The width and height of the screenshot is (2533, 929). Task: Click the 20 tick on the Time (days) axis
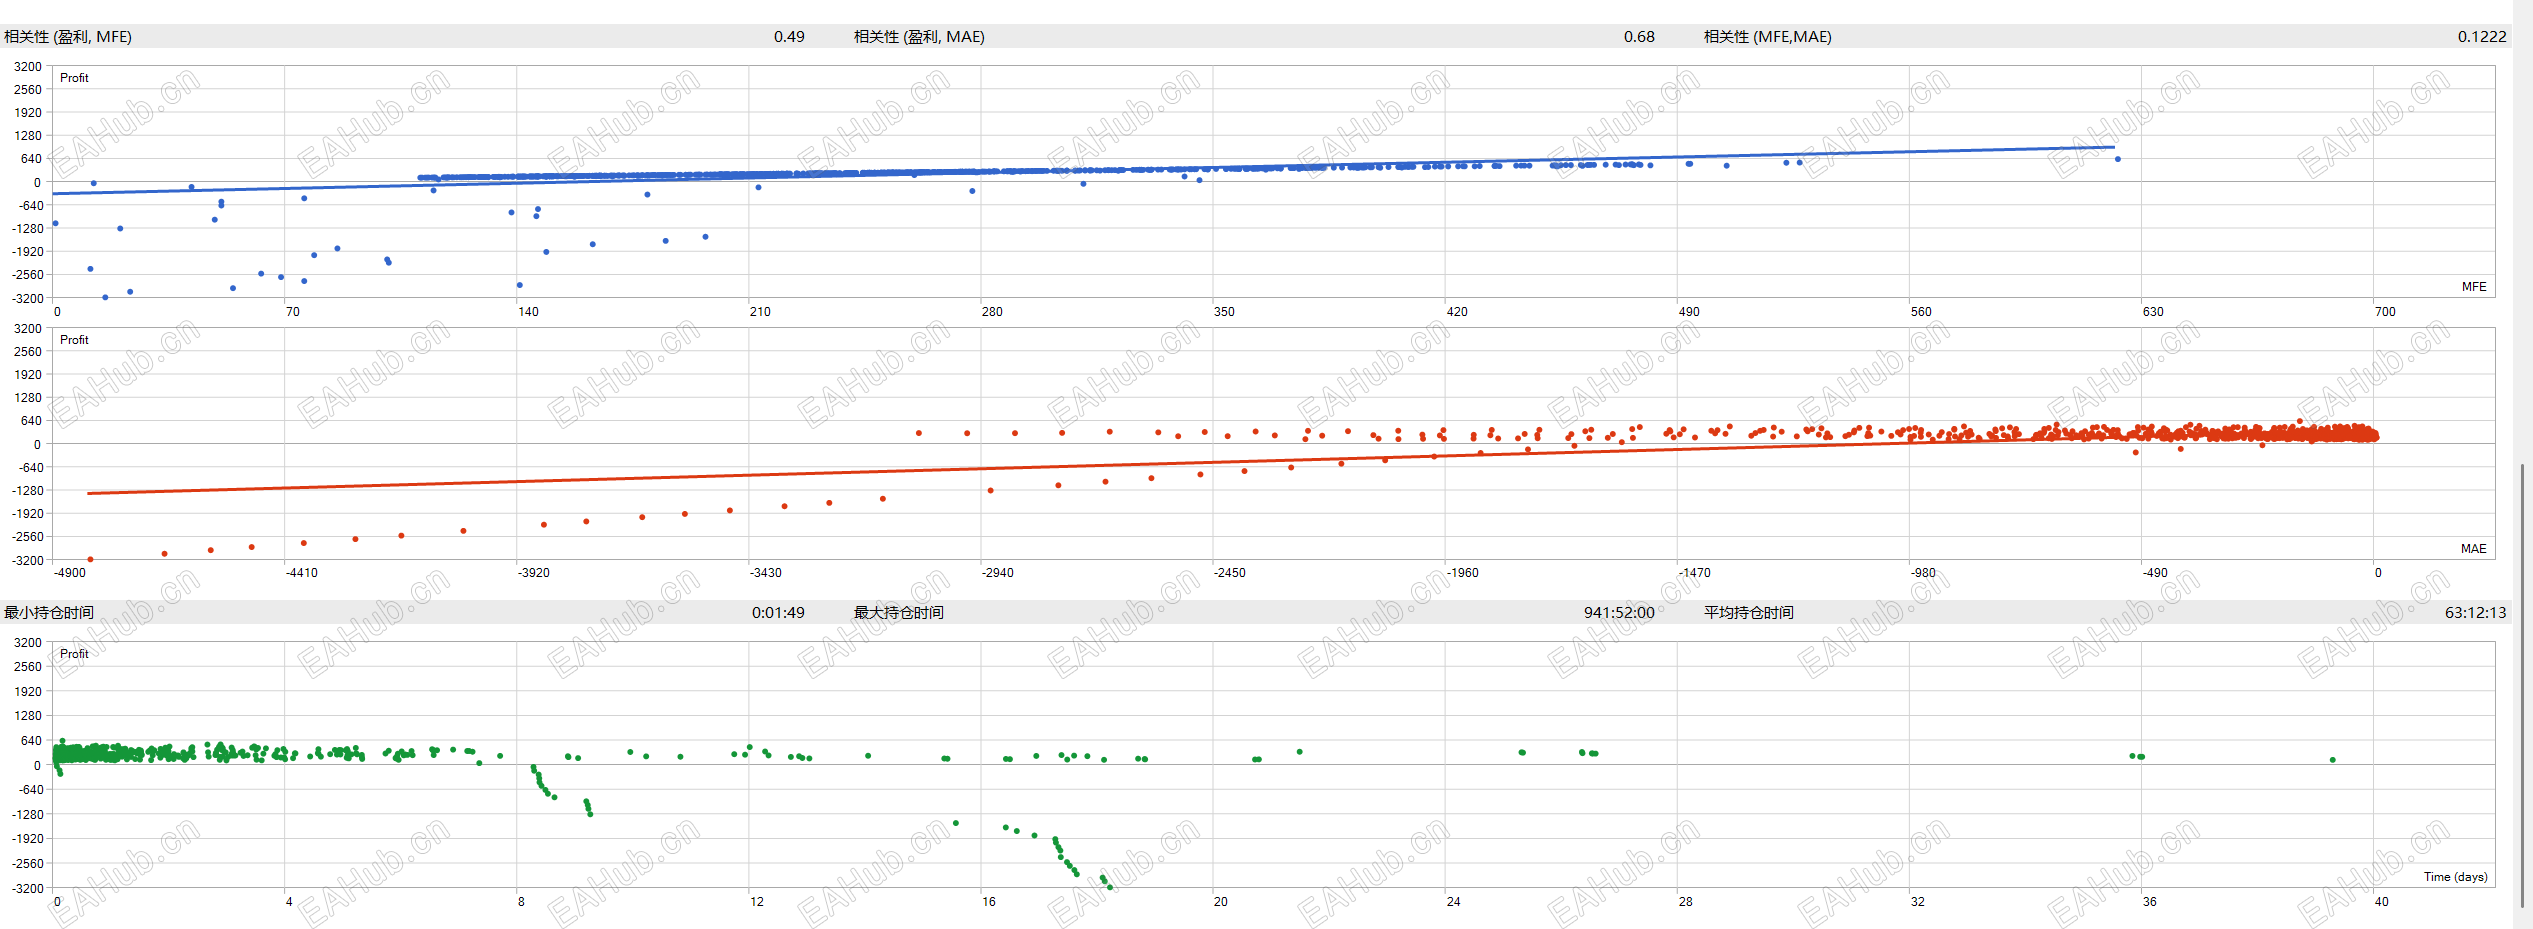[x=1221, y=902]
